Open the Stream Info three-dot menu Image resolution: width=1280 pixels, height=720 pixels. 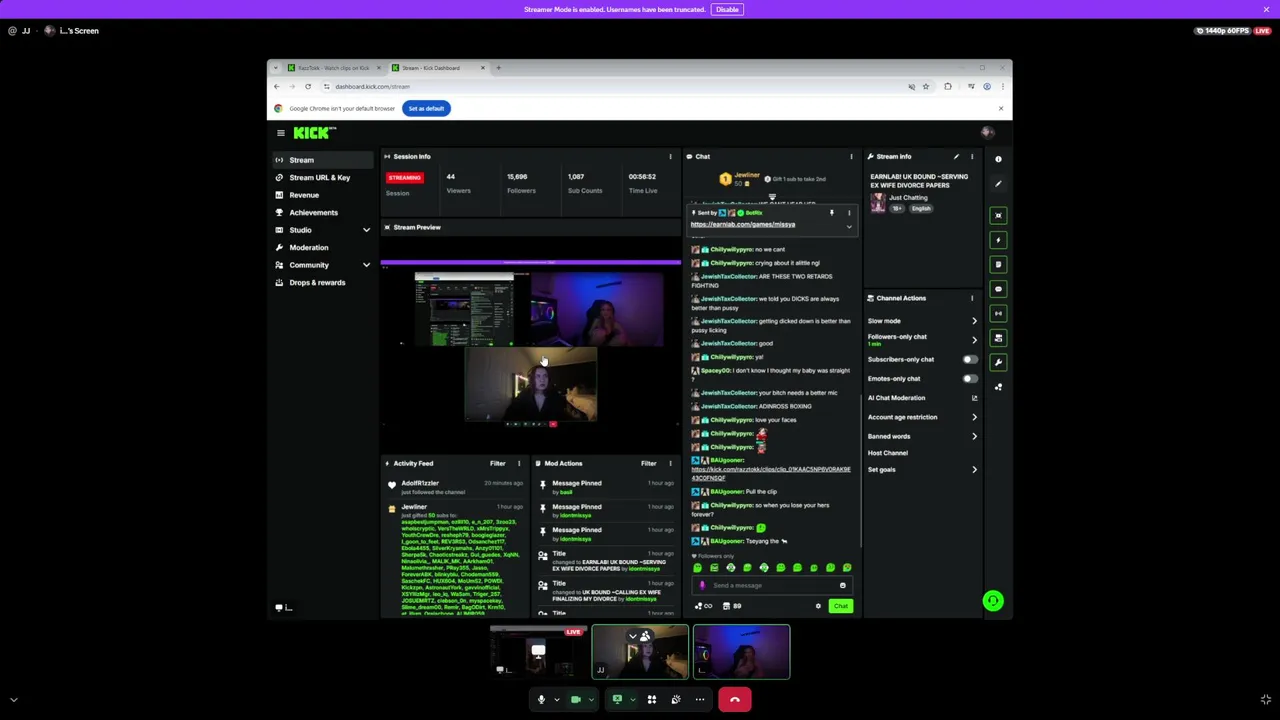971,156
